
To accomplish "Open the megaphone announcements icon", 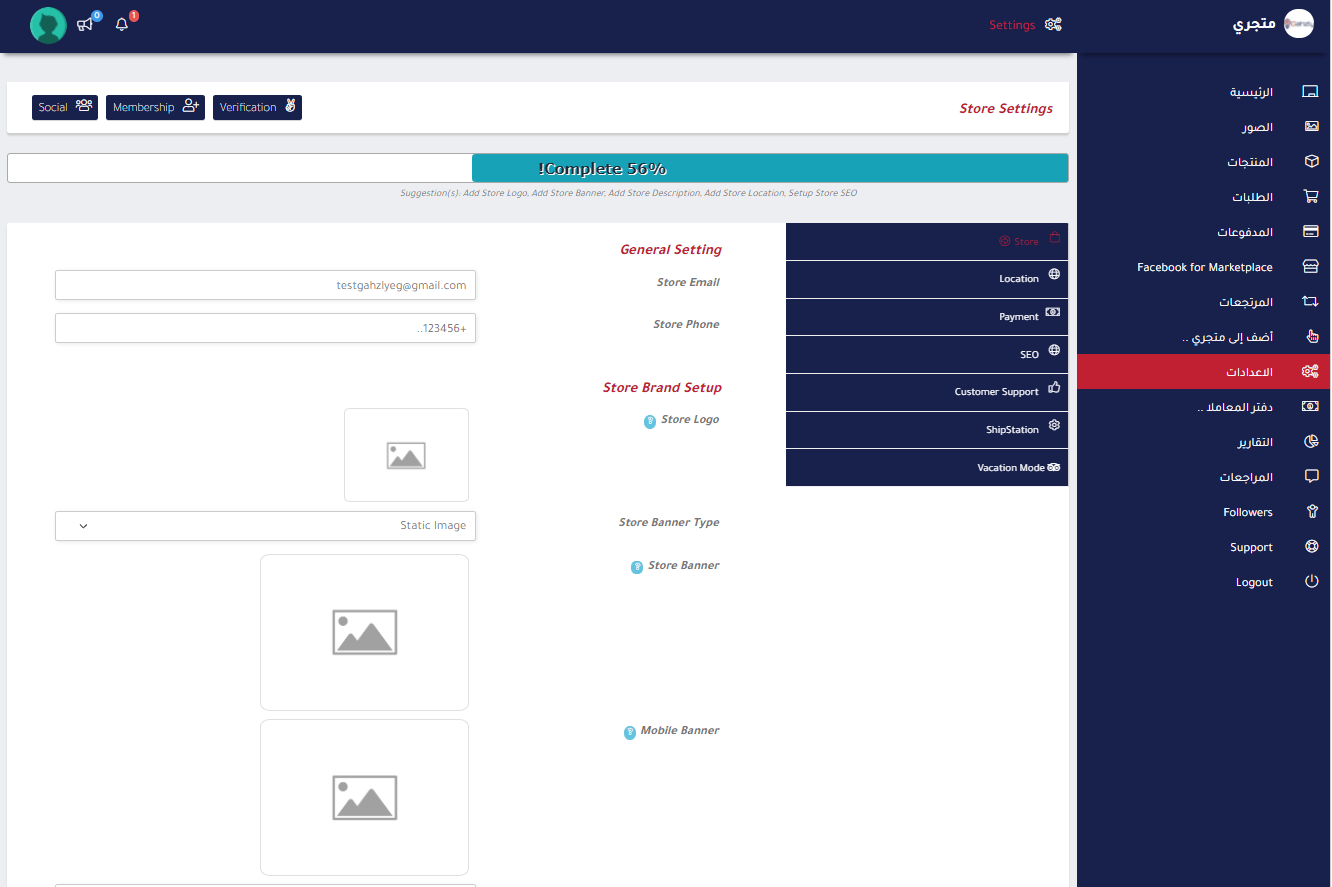I will pos(85,24).
